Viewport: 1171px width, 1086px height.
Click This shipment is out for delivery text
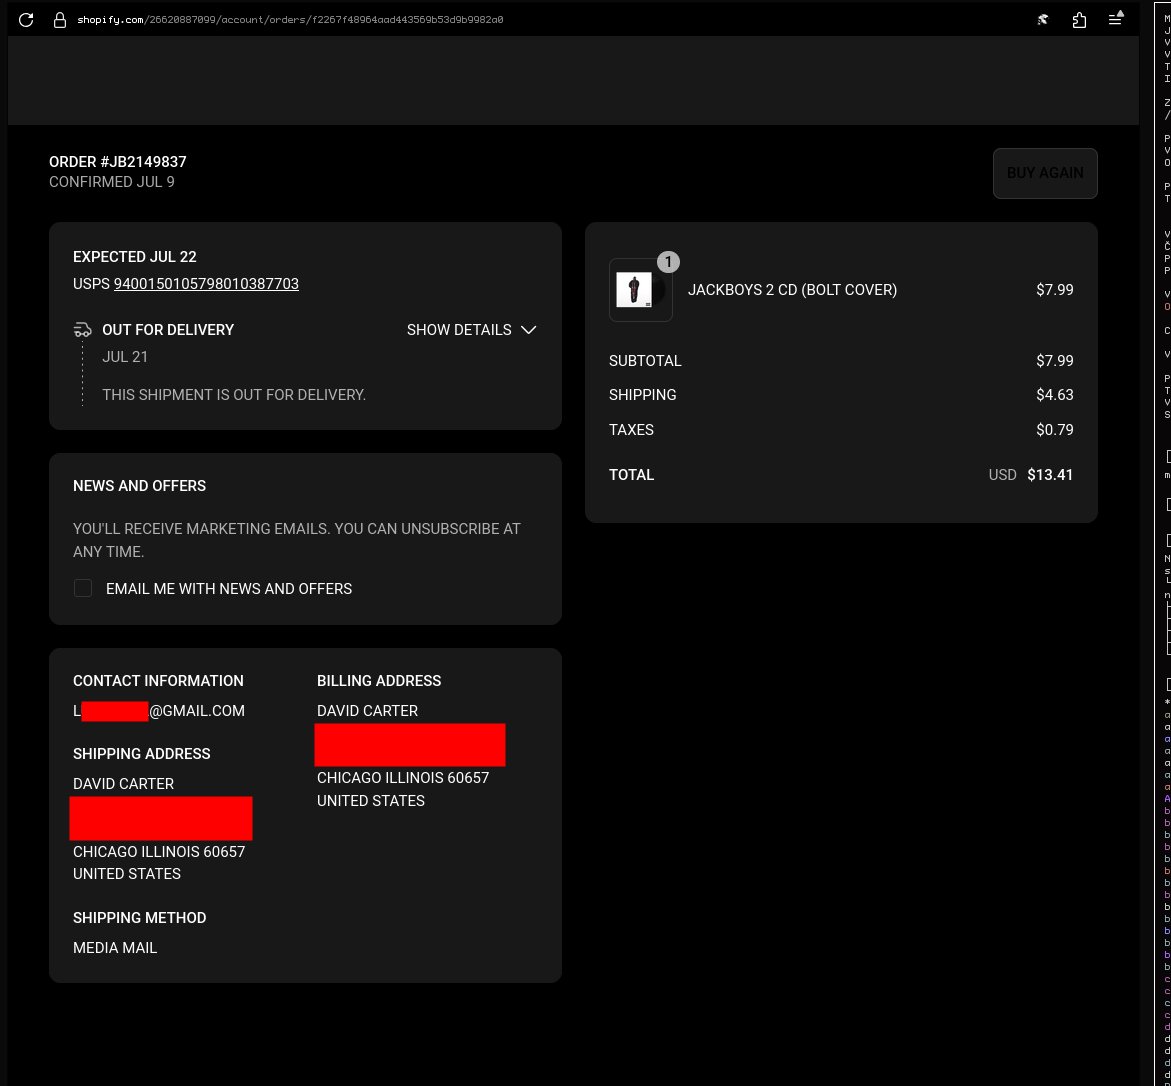point(234,395)
